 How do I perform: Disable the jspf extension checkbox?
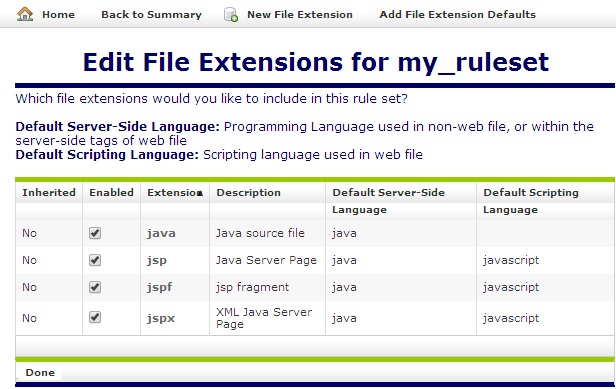coord(95,287)
